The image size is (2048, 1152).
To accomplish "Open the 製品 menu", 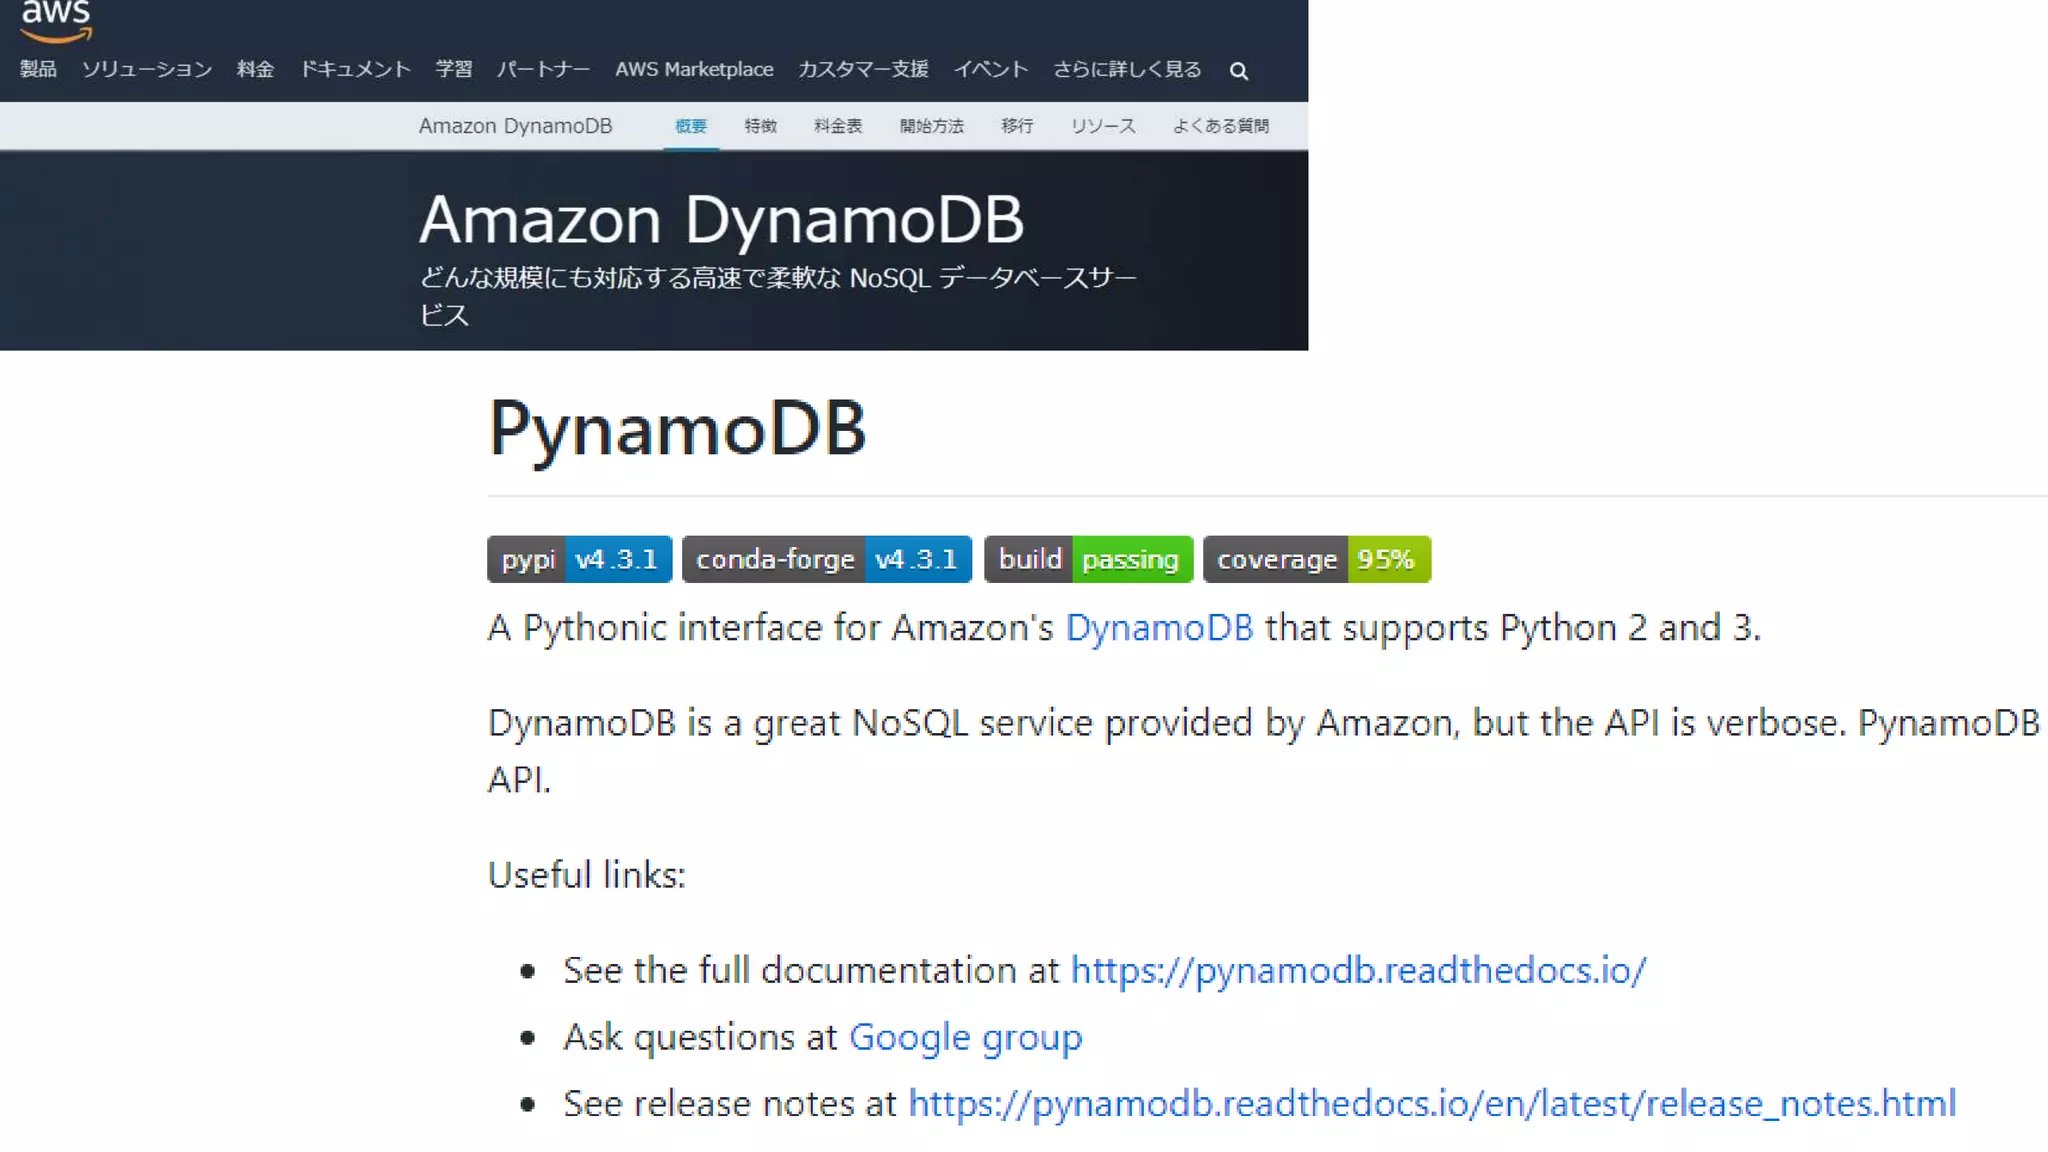I will pos(38,69).
